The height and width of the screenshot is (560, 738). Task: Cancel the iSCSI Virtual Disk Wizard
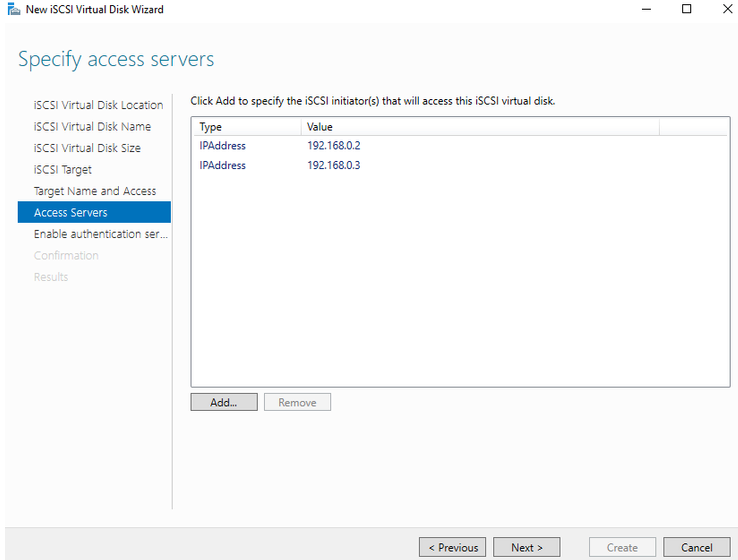tap(697, 547)
